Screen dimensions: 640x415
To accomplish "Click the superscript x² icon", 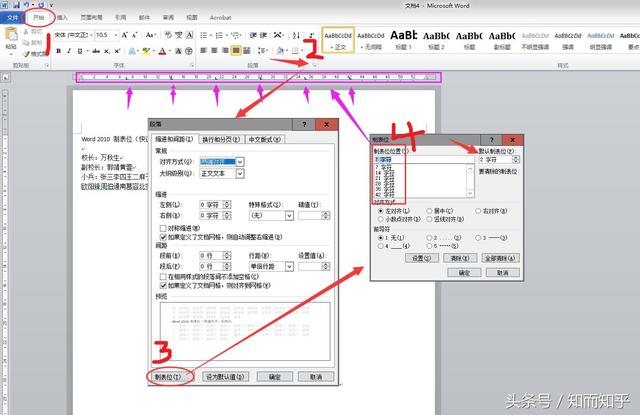I will [117, 51].
